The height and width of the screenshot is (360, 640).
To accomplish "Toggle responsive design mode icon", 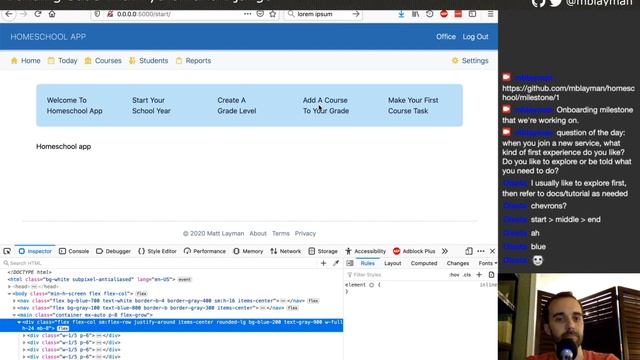I will click(469, 251).
